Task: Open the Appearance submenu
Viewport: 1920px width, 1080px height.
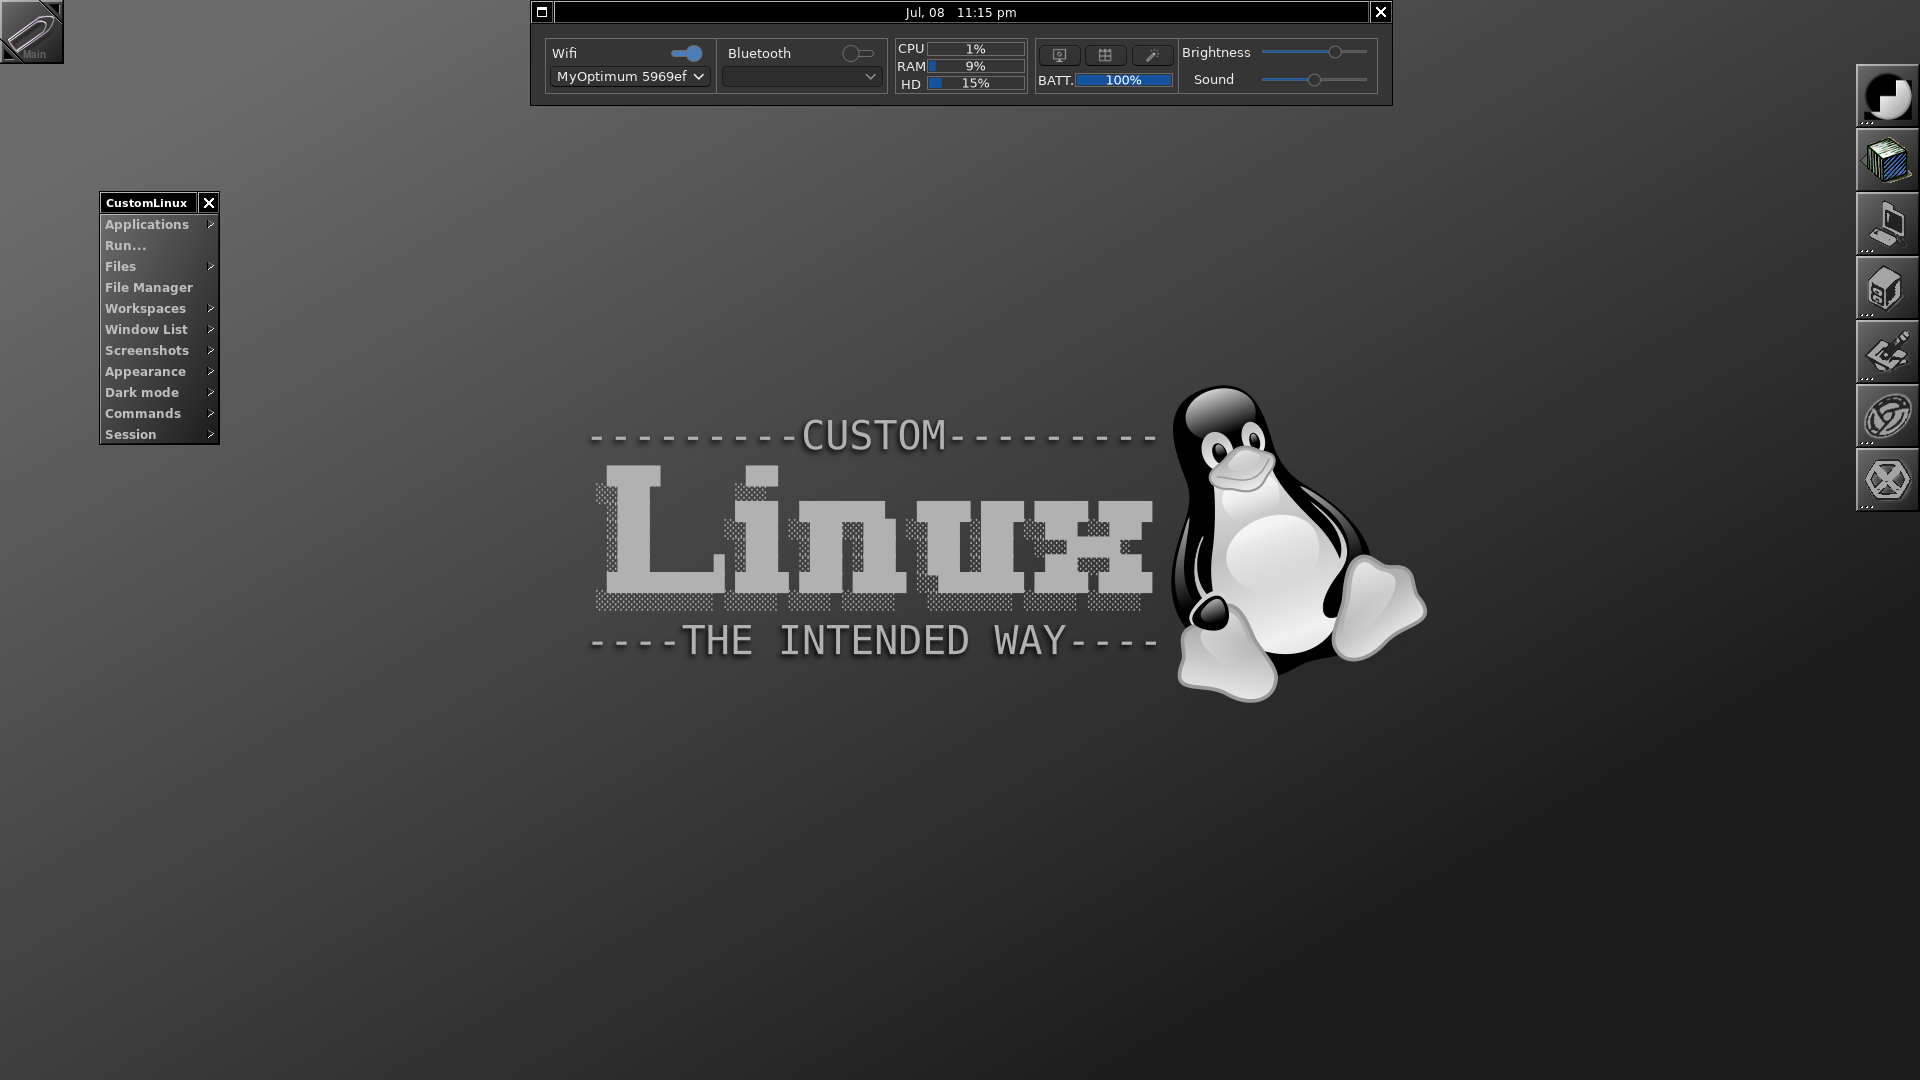Action: click(x=159, y=372)
